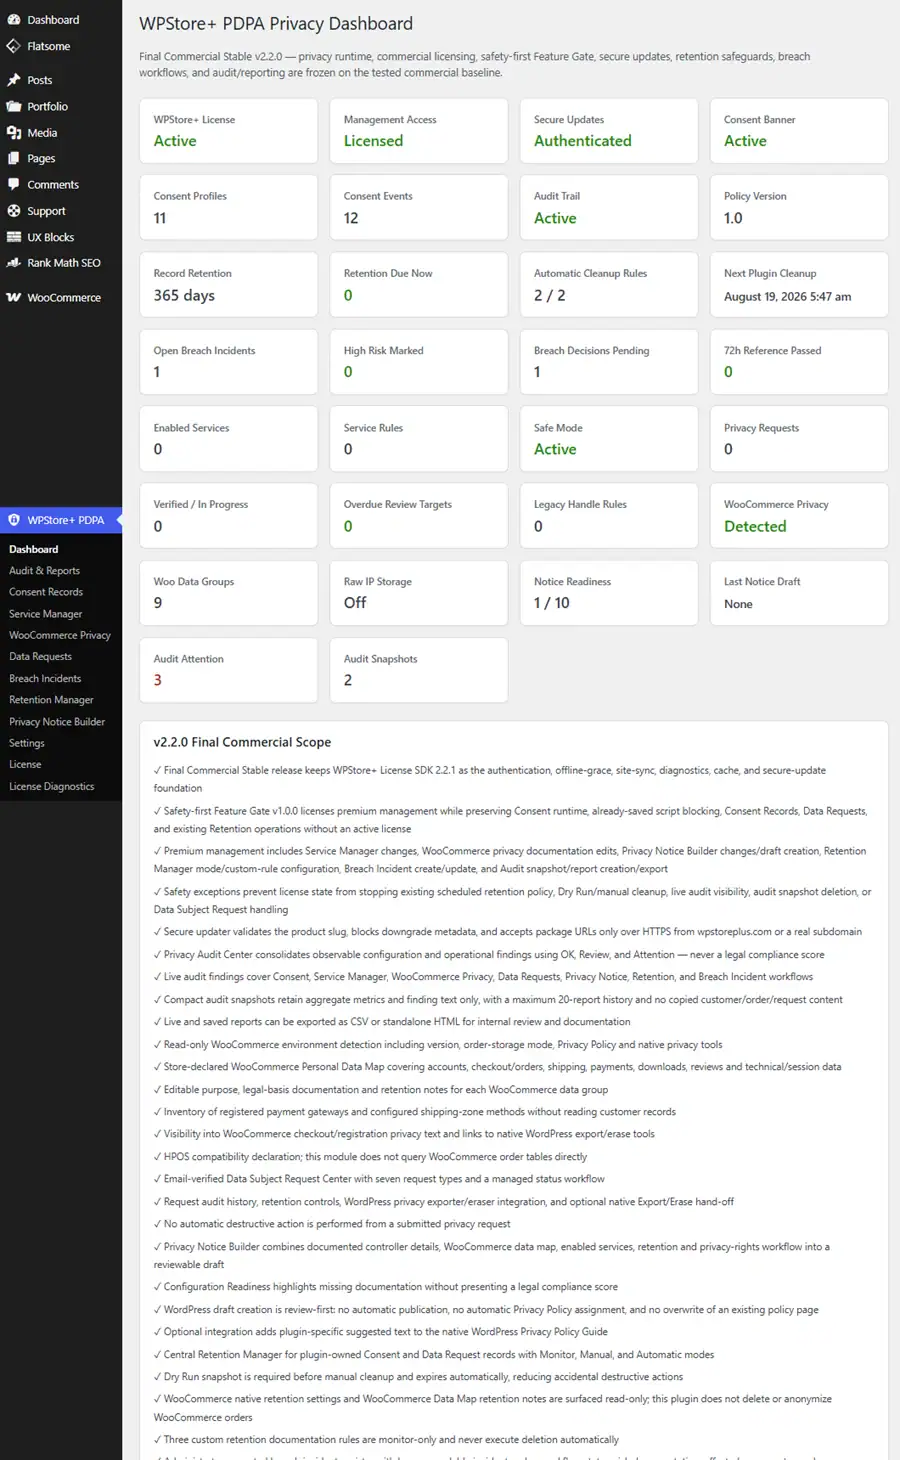
Task: Click the v2.2.0 Final Commercial Scope heading
Action: coord(242,742)
